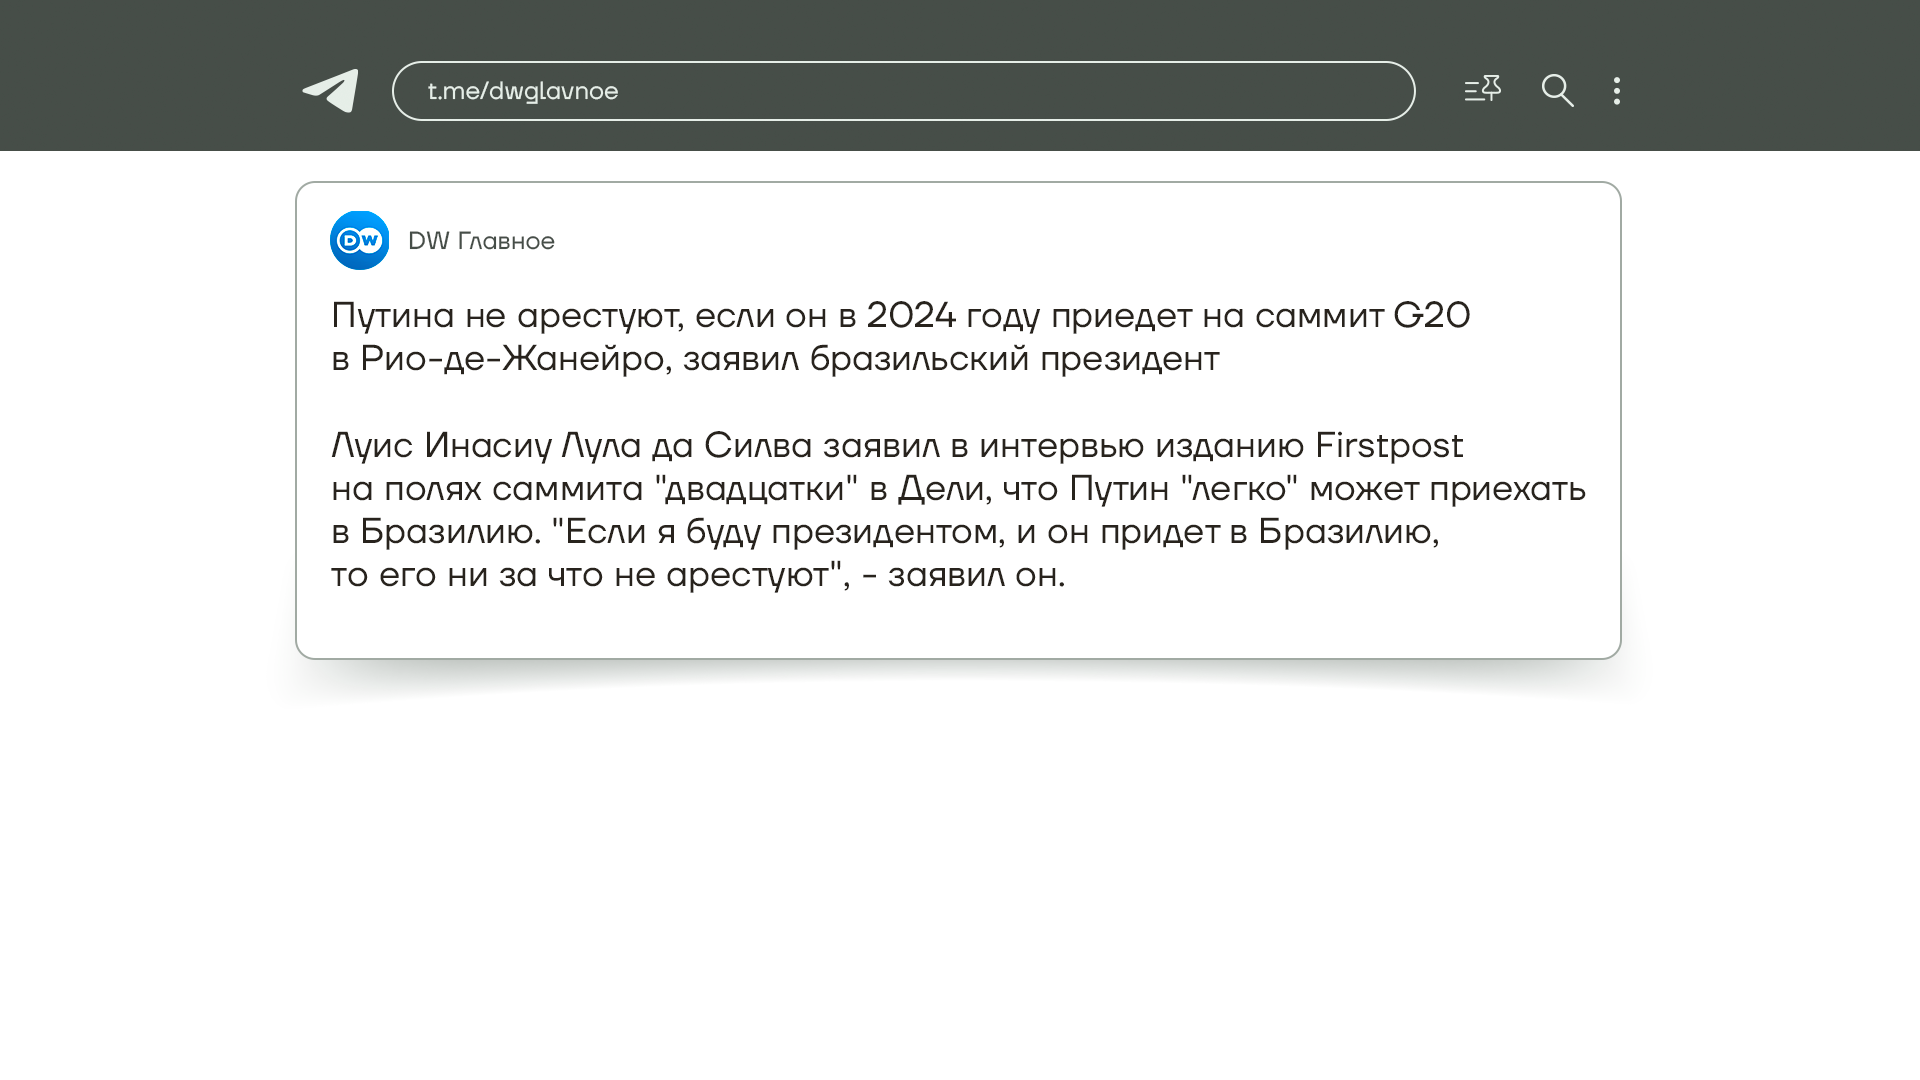1920x1080 pixels.
Task: Click the year 2024 in the headline
Action: tap(910, 316)
